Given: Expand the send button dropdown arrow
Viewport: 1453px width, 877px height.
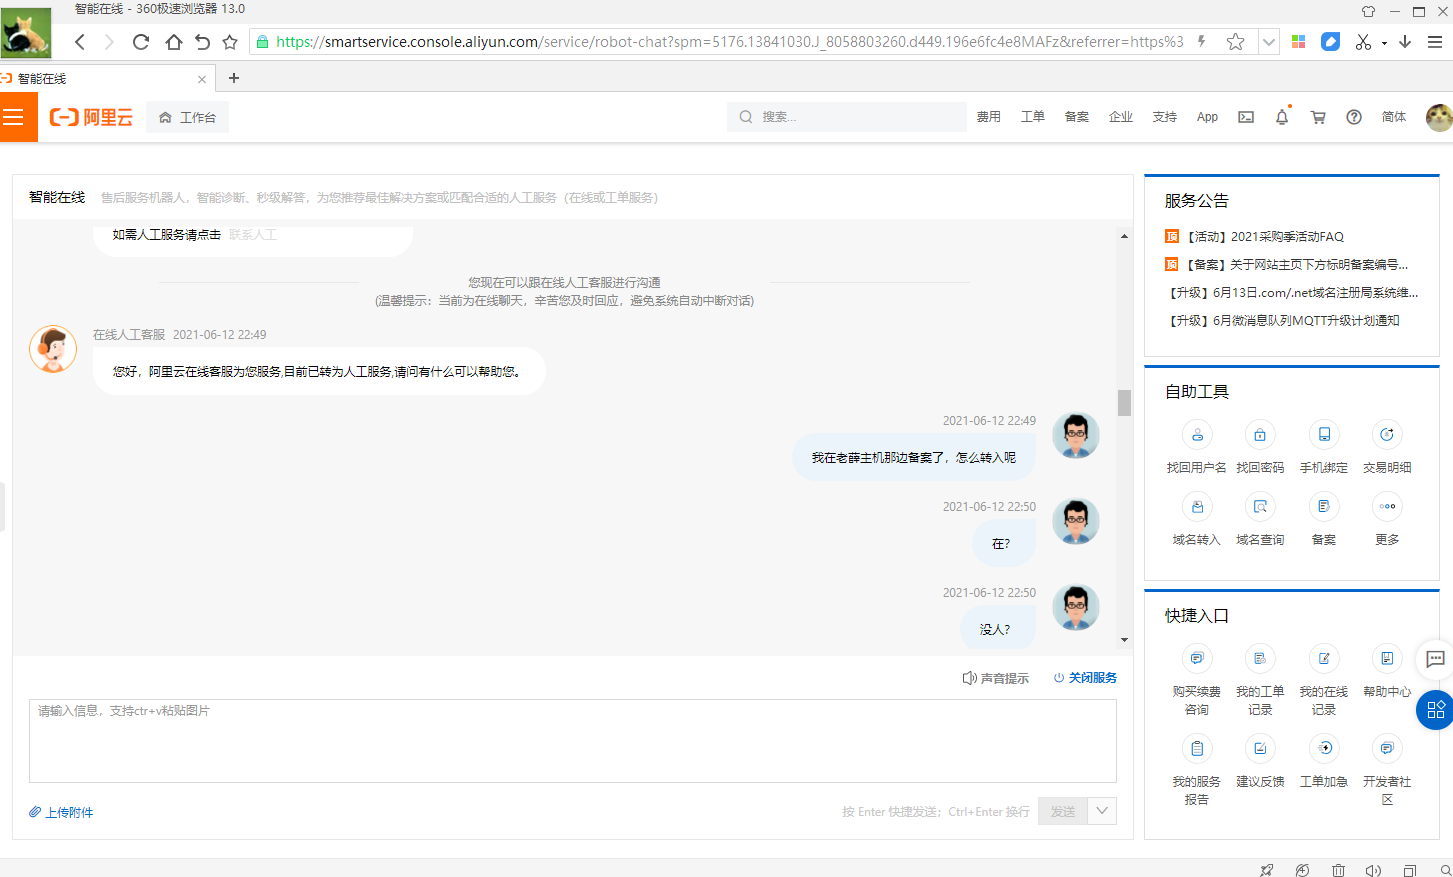Looking at the screenshot, I should click(1102, 811).
